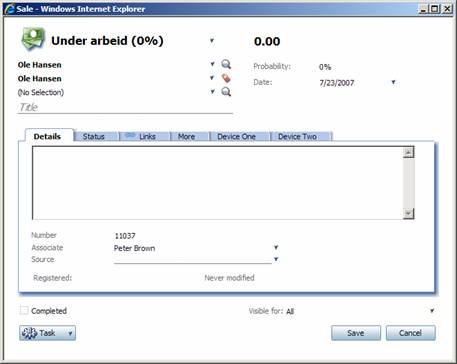
Task: Click the 0% probability value
Action: pyautogui.click(x=325, y=67)
